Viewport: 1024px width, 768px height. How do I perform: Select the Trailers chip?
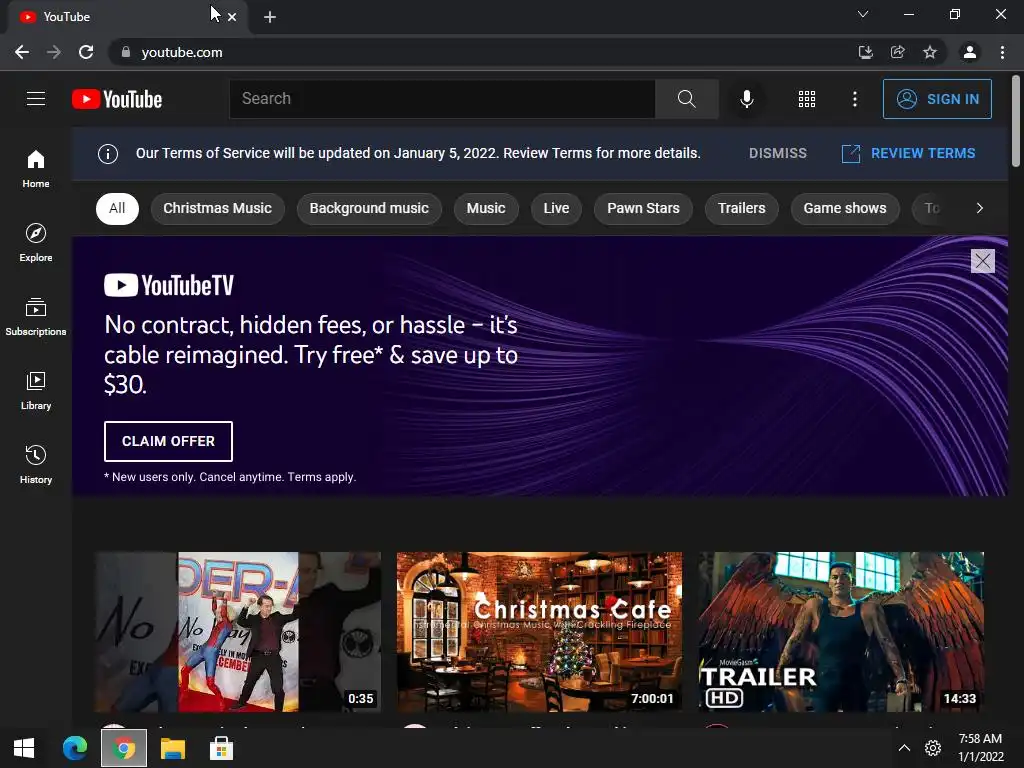click(741, 208)
